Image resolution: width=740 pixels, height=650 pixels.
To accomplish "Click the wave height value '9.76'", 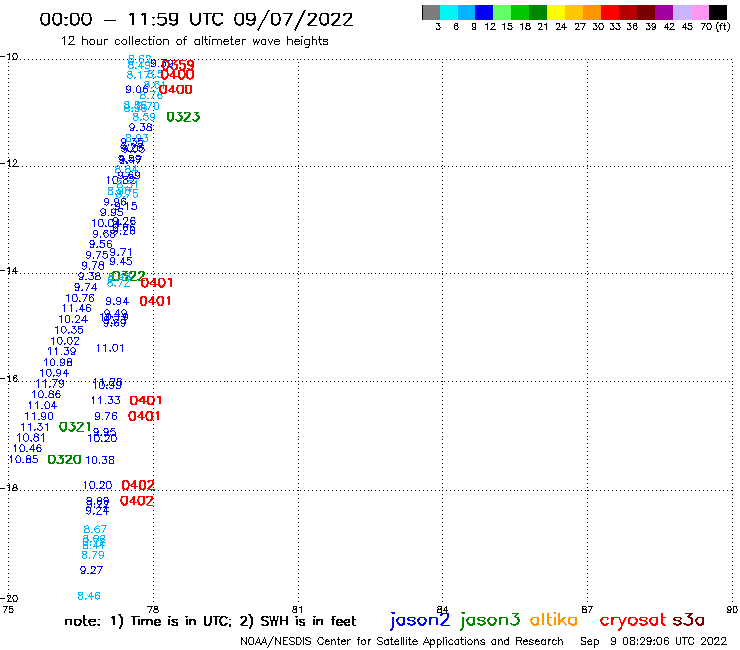I will (106, 416).
